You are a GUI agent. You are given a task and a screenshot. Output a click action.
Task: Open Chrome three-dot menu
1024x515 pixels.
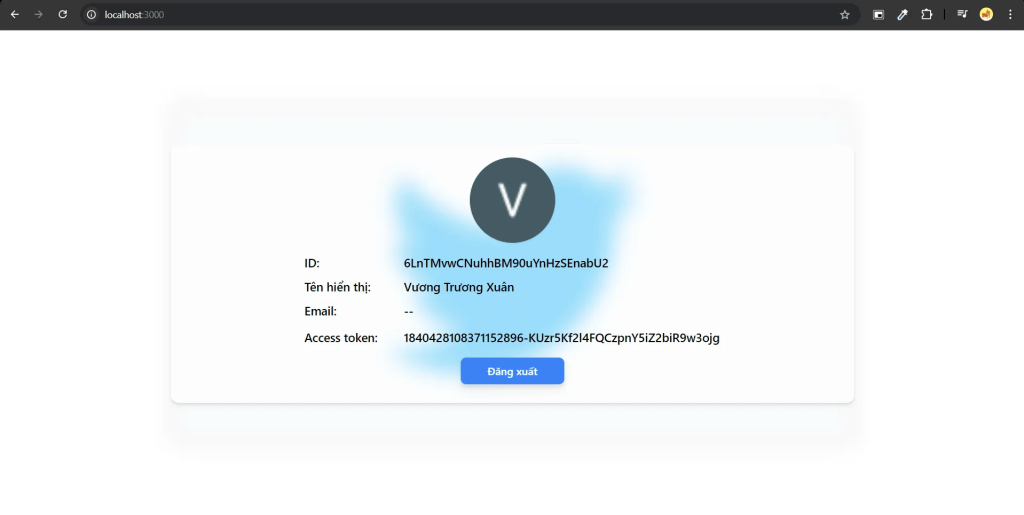pyautogui.click(x=1010, y=14)
